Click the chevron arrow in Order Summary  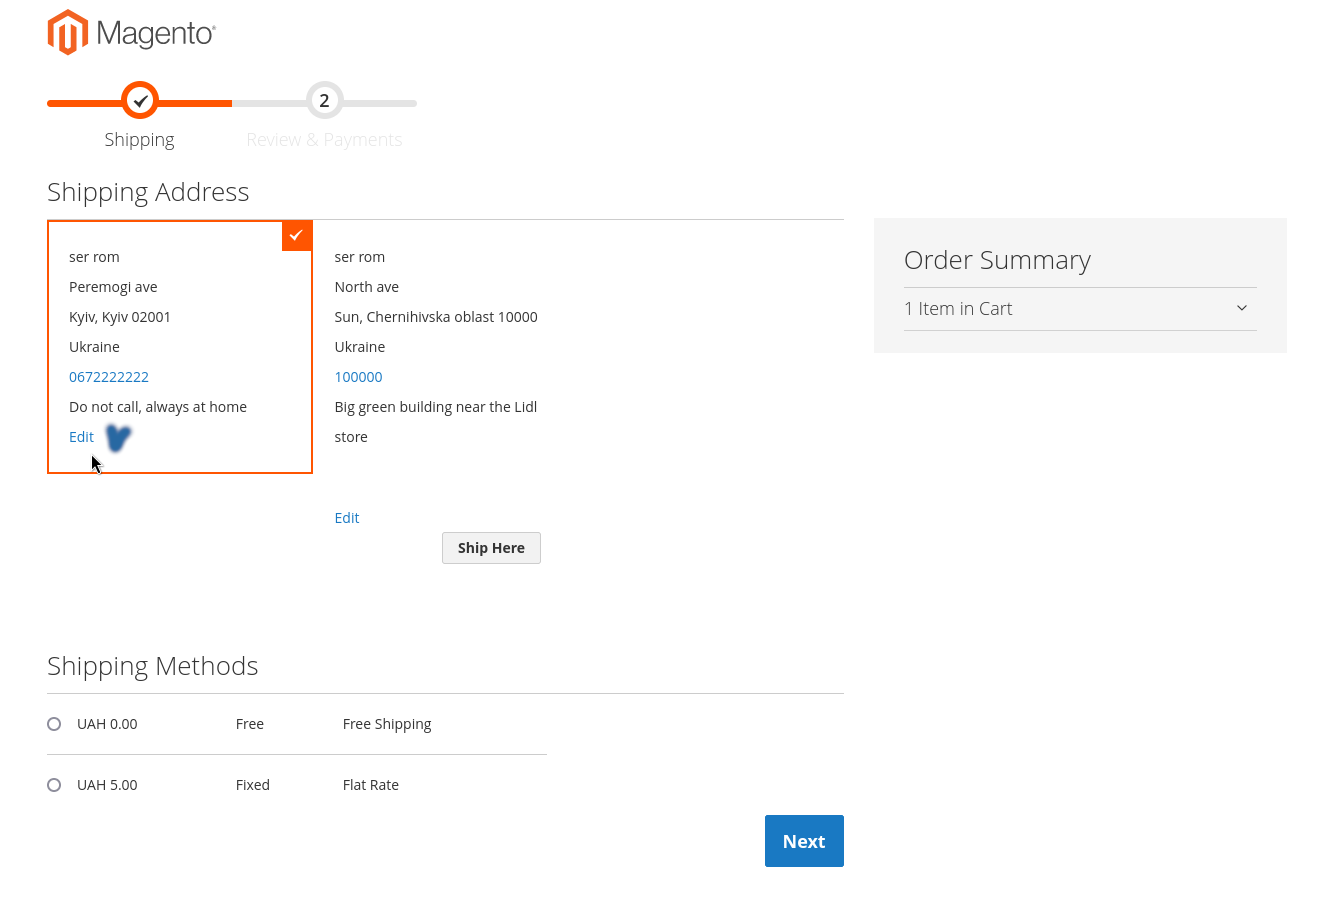pyautogui.click(x=1241, y=308)
